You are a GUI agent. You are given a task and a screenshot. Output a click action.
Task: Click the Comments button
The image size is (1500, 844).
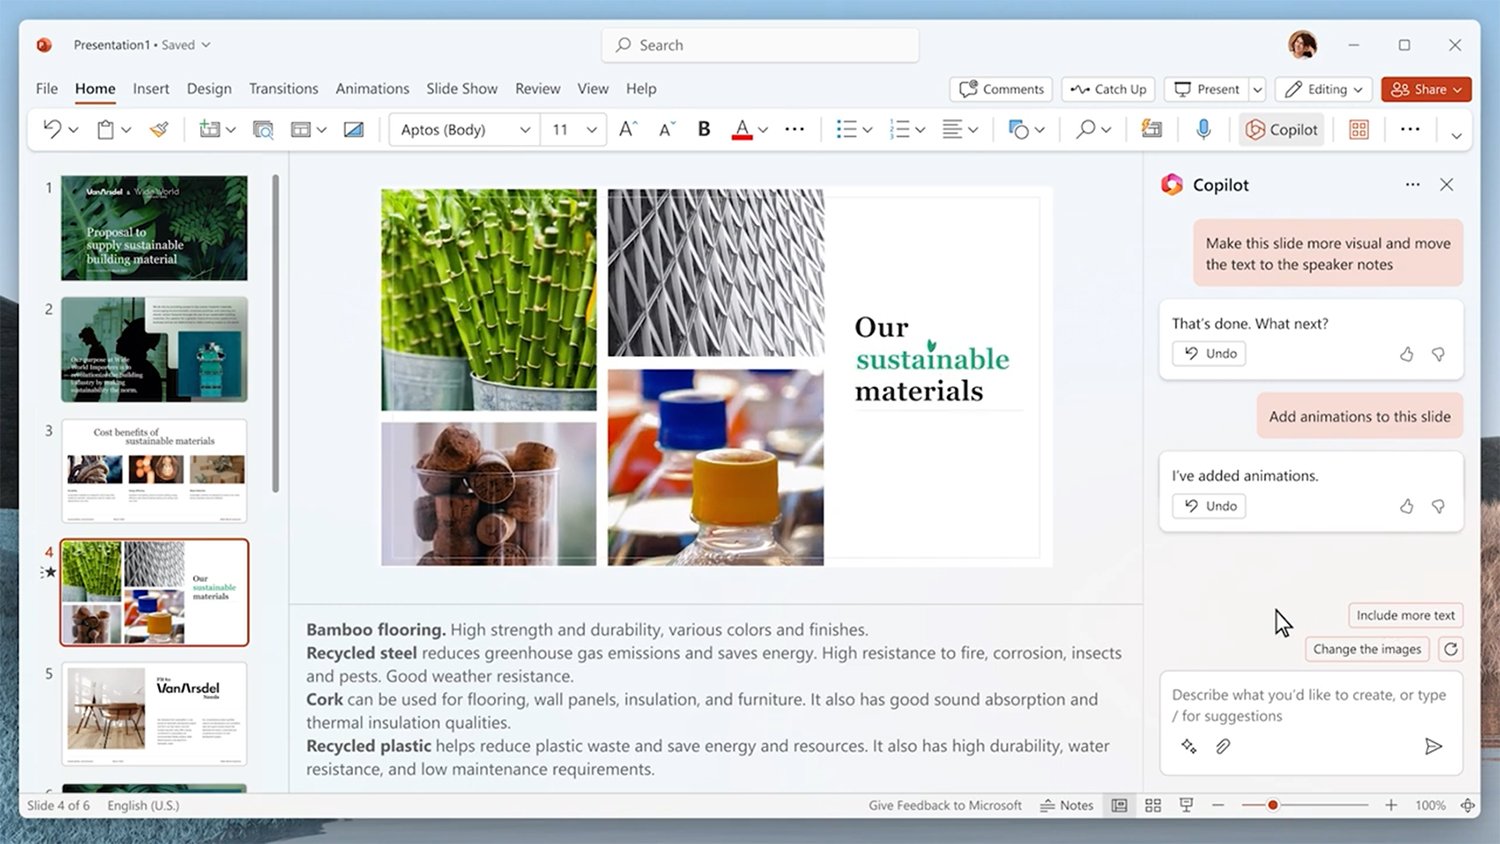coord(1001,89)
